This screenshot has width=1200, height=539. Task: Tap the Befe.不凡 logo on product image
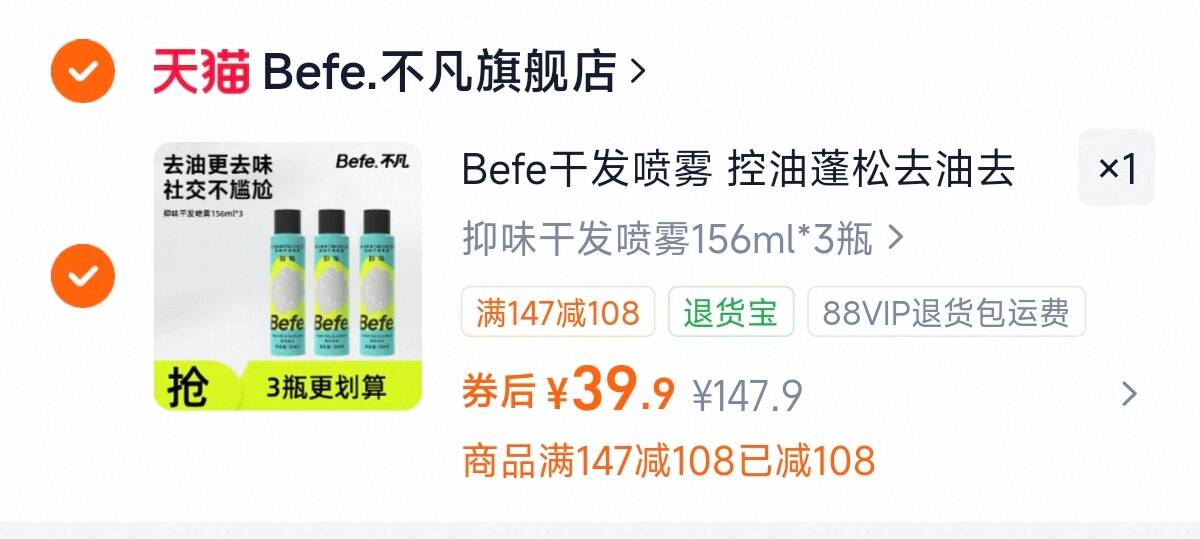pos(372,159)
